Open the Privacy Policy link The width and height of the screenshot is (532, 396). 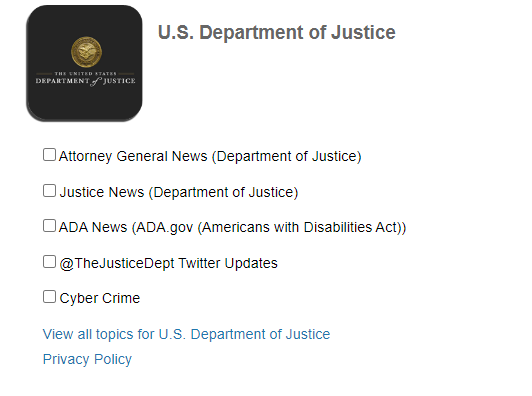(87, 359)
